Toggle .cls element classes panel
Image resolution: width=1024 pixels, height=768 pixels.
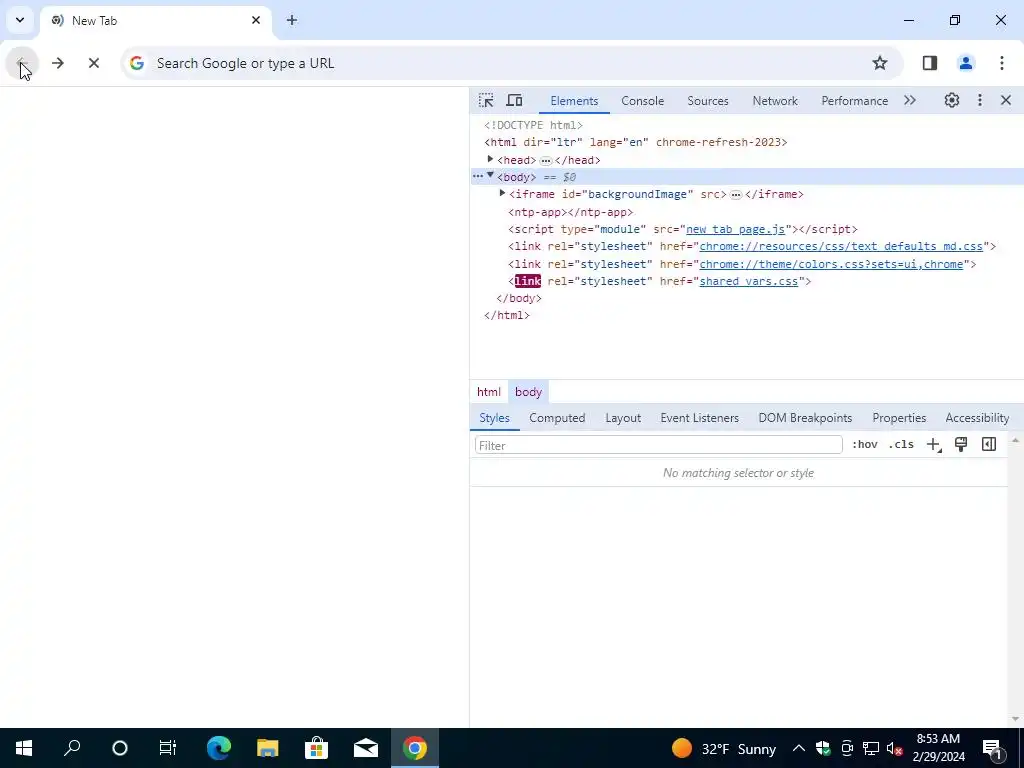click(x=901, y=445)
